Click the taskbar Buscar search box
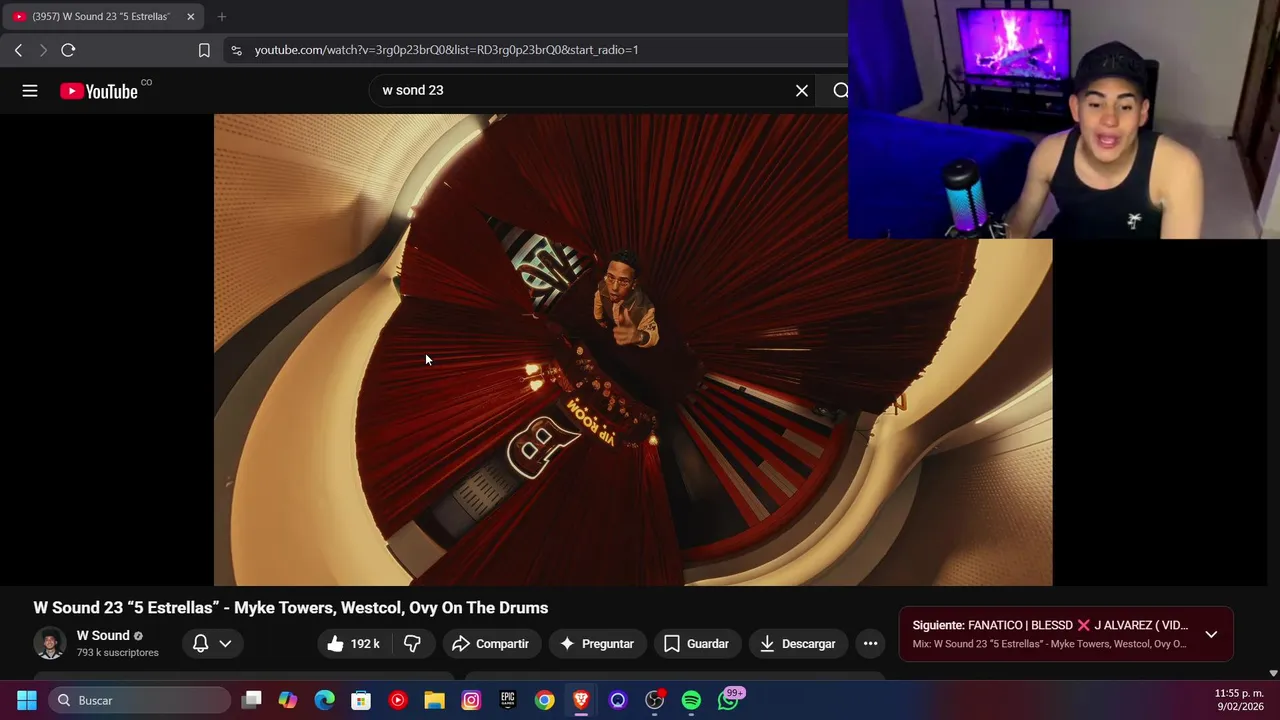This screenshot has width=1280, height=720. pos(139,700)
